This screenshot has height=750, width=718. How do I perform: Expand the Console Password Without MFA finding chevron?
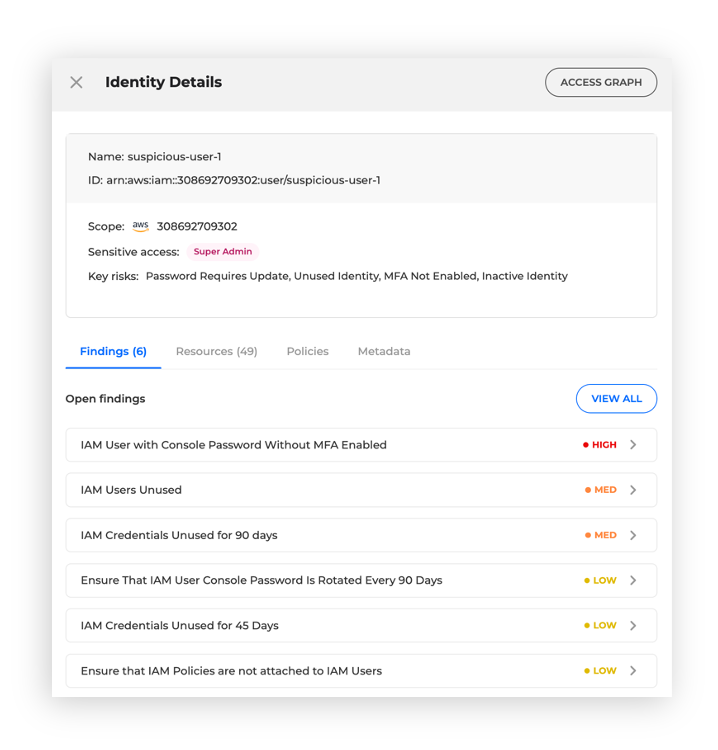click(633, 445)
